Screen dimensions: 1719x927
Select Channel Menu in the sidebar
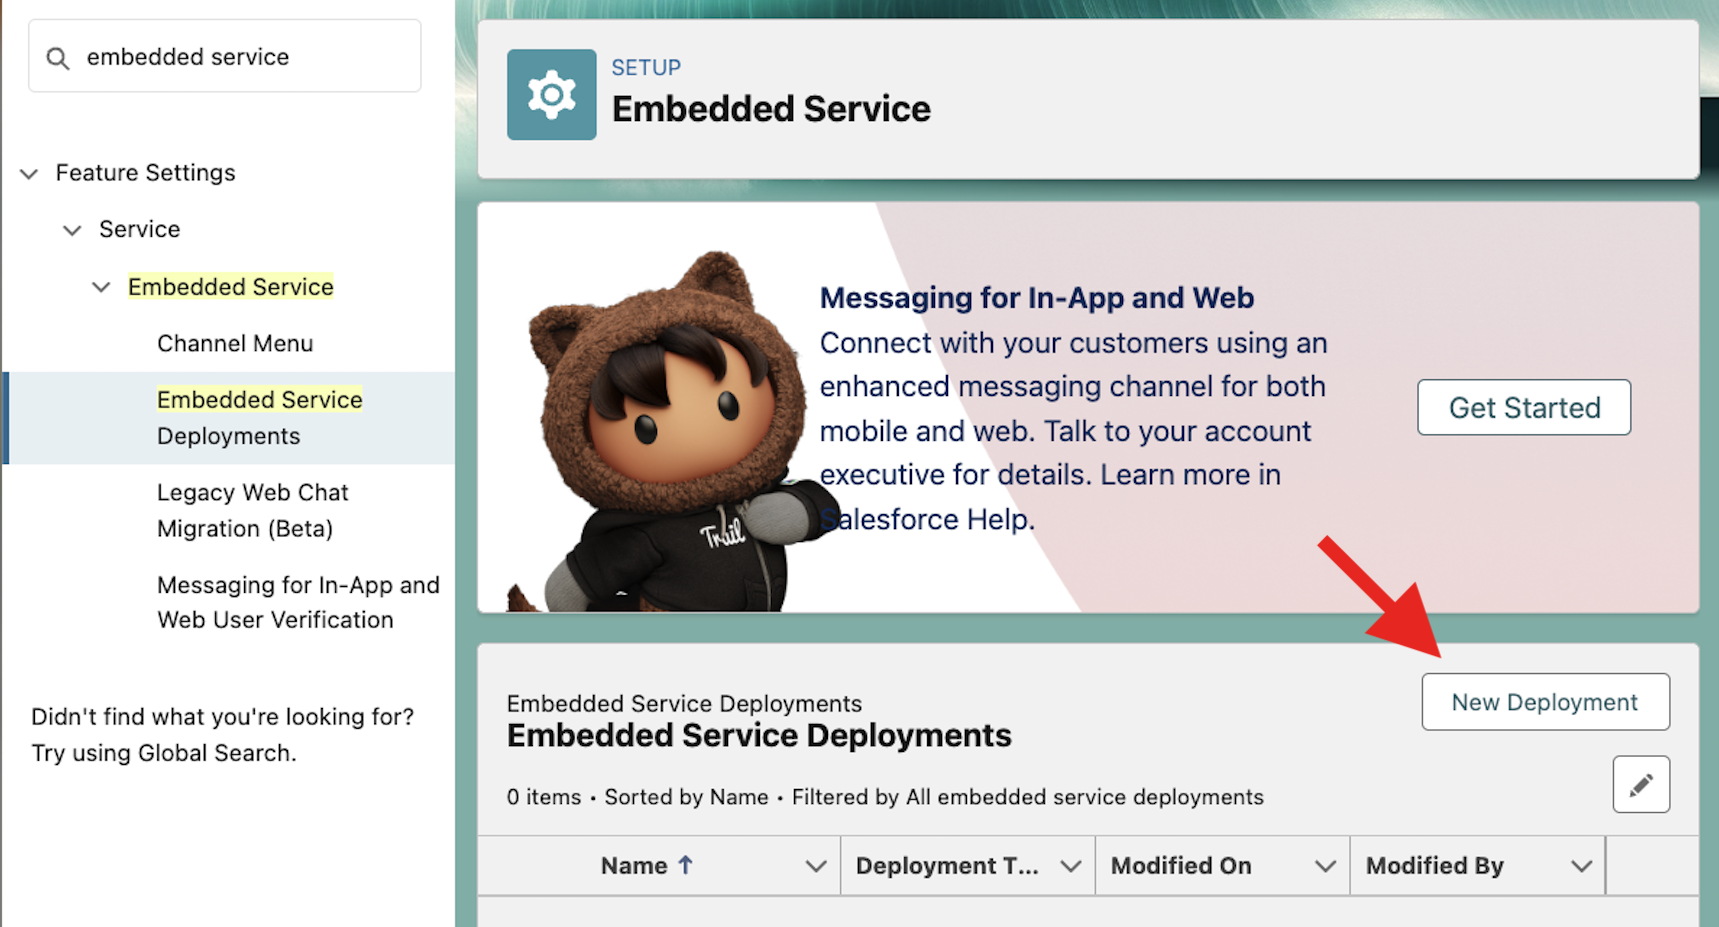(x=235, y=344)
